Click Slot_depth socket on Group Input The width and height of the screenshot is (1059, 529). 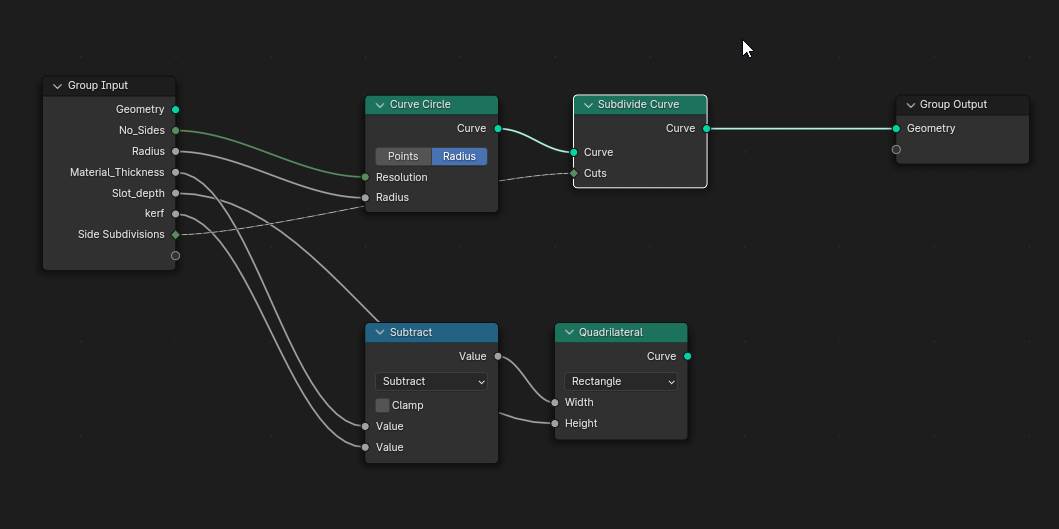click(176, 193)
